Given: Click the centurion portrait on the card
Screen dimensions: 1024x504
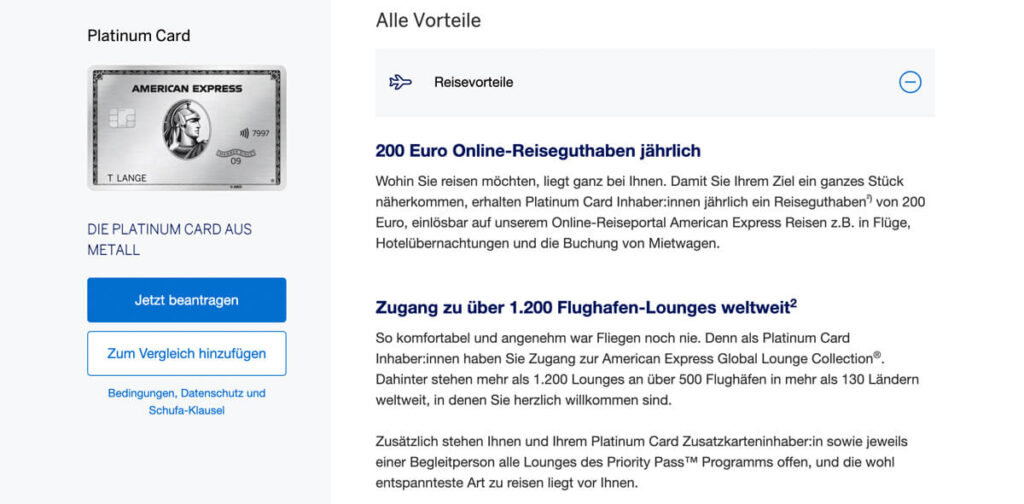Looking at the screenshot, I should tap(186, 129).
